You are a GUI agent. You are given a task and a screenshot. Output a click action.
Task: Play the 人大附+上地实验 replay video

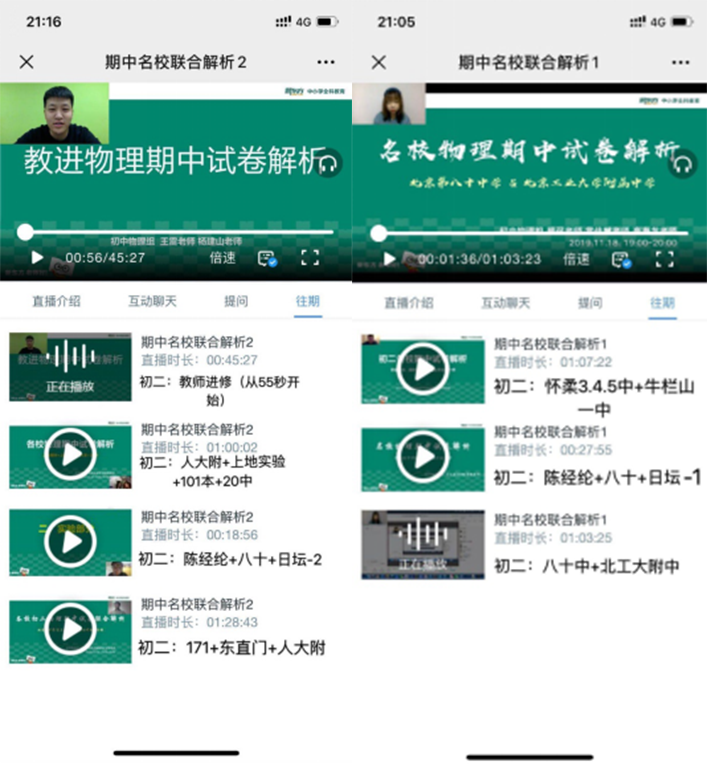(x=70, y=456)
